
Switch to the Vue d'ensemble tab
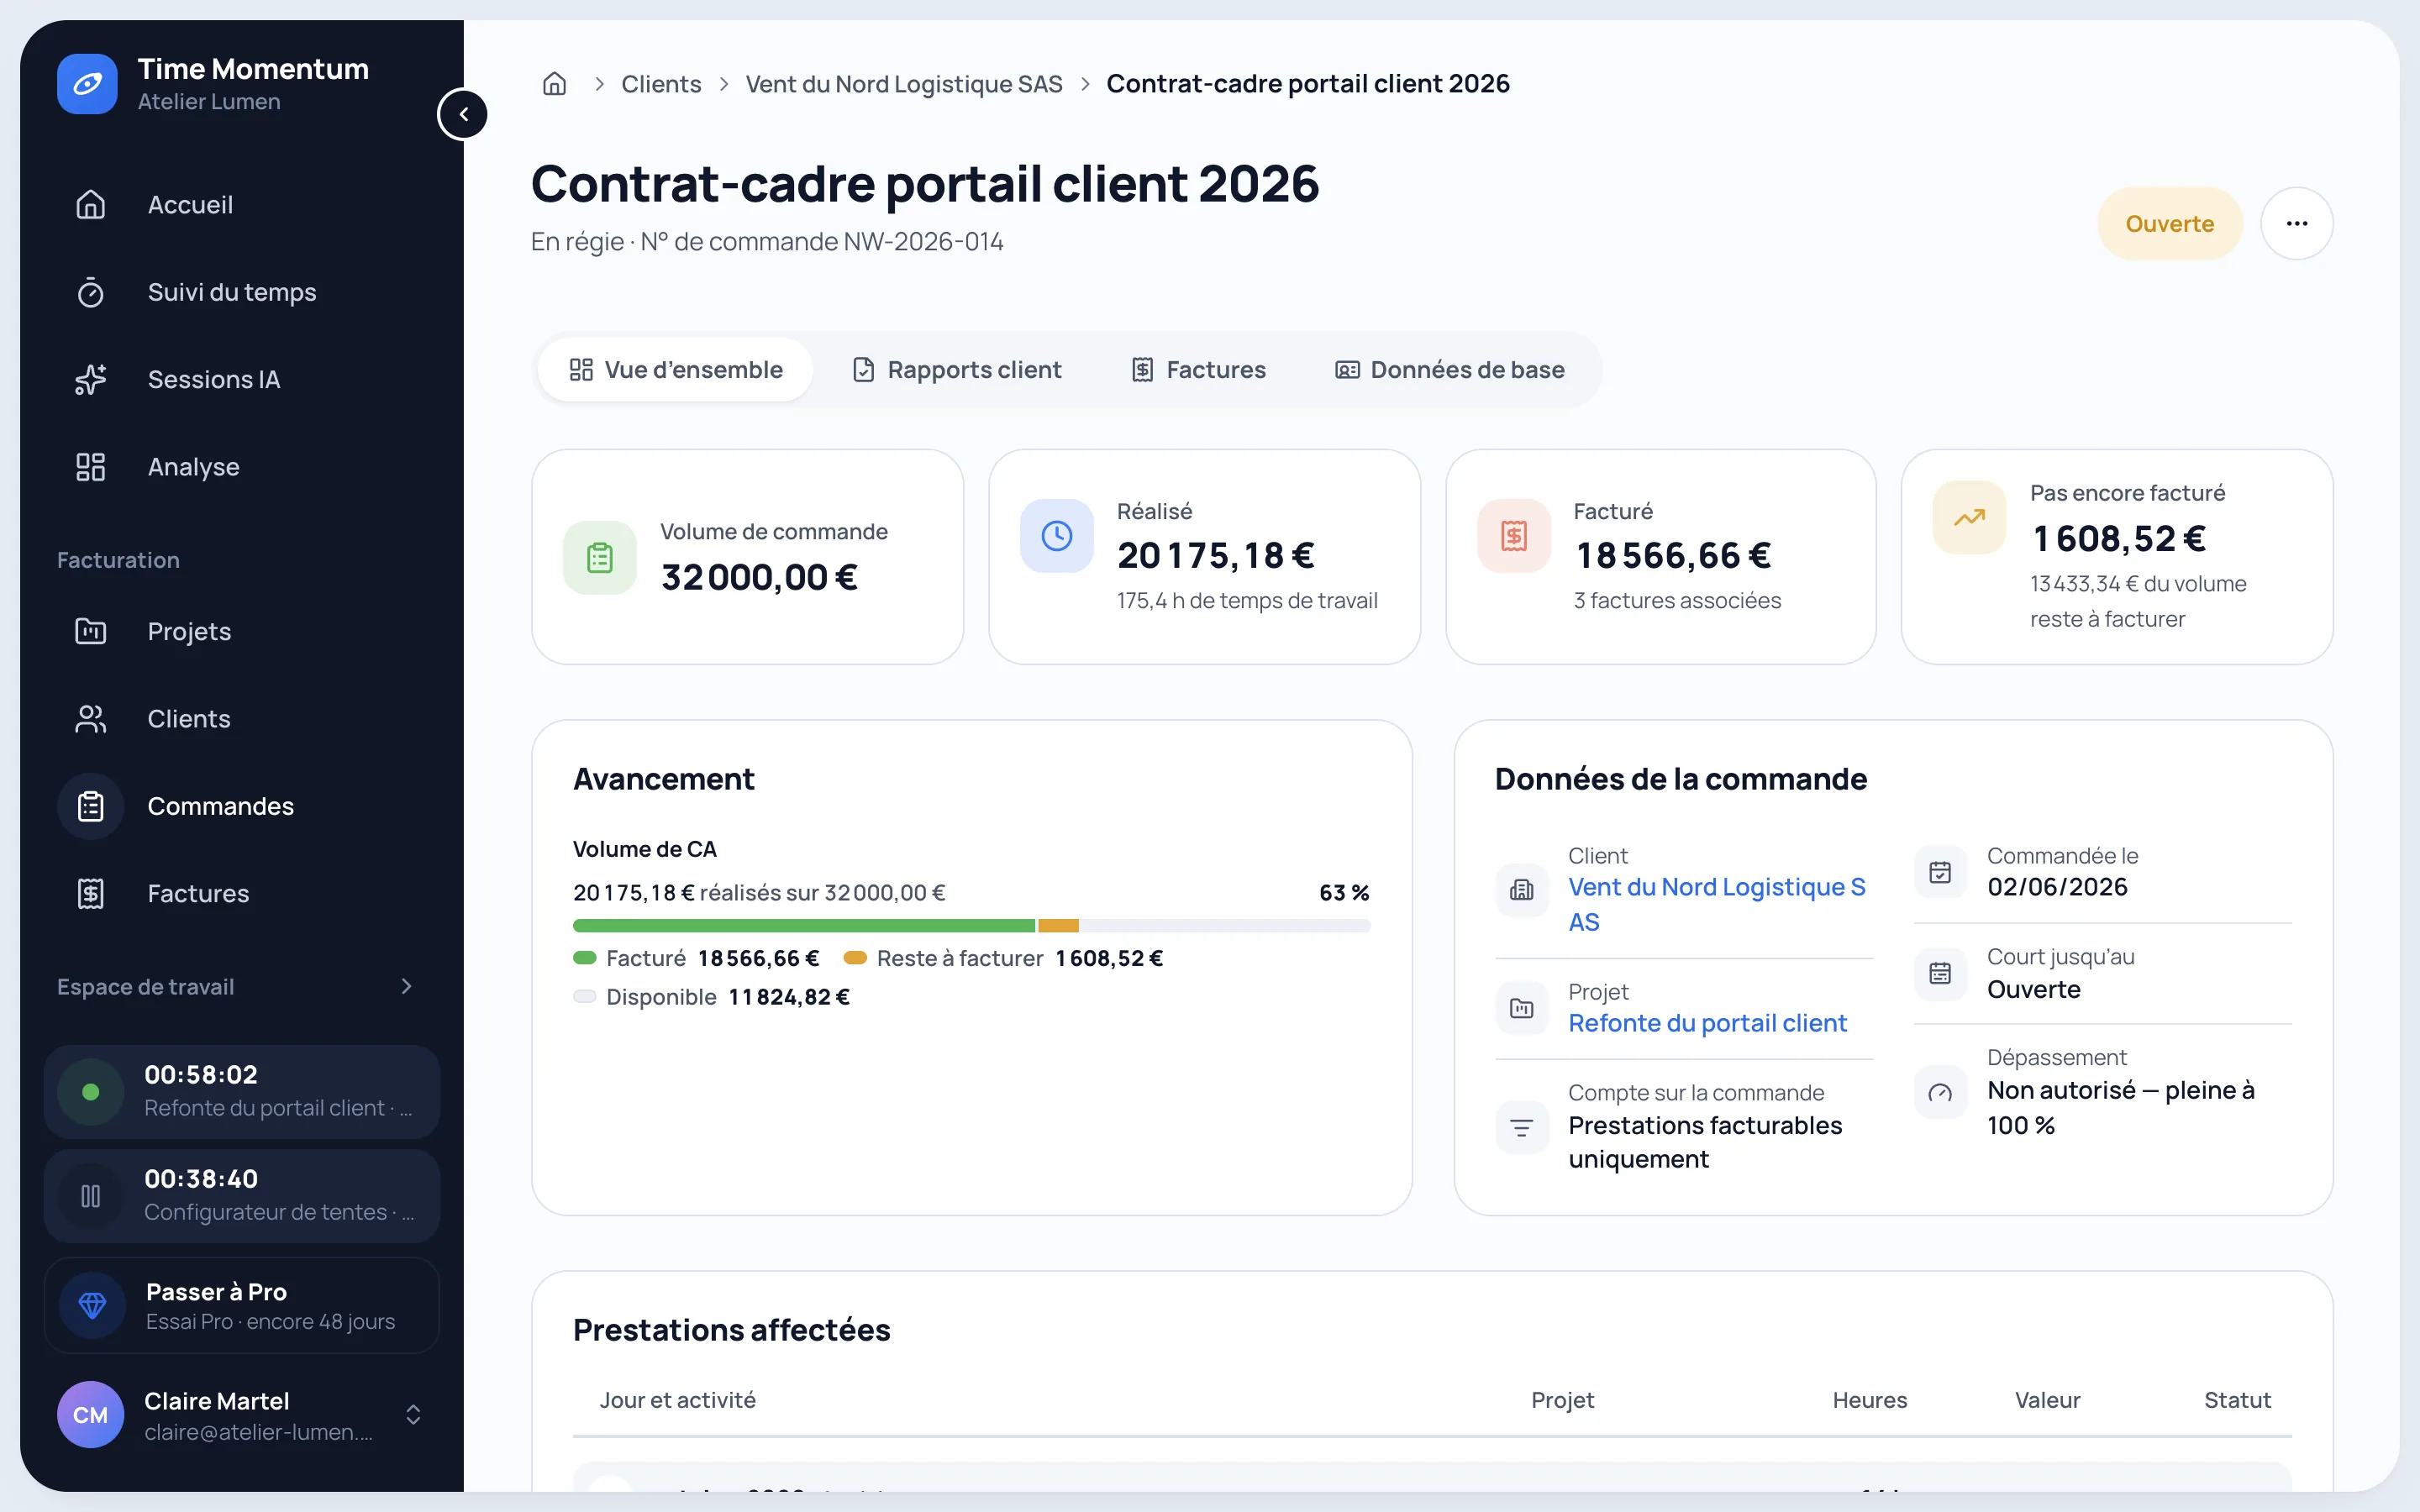(x=675, y=370)
